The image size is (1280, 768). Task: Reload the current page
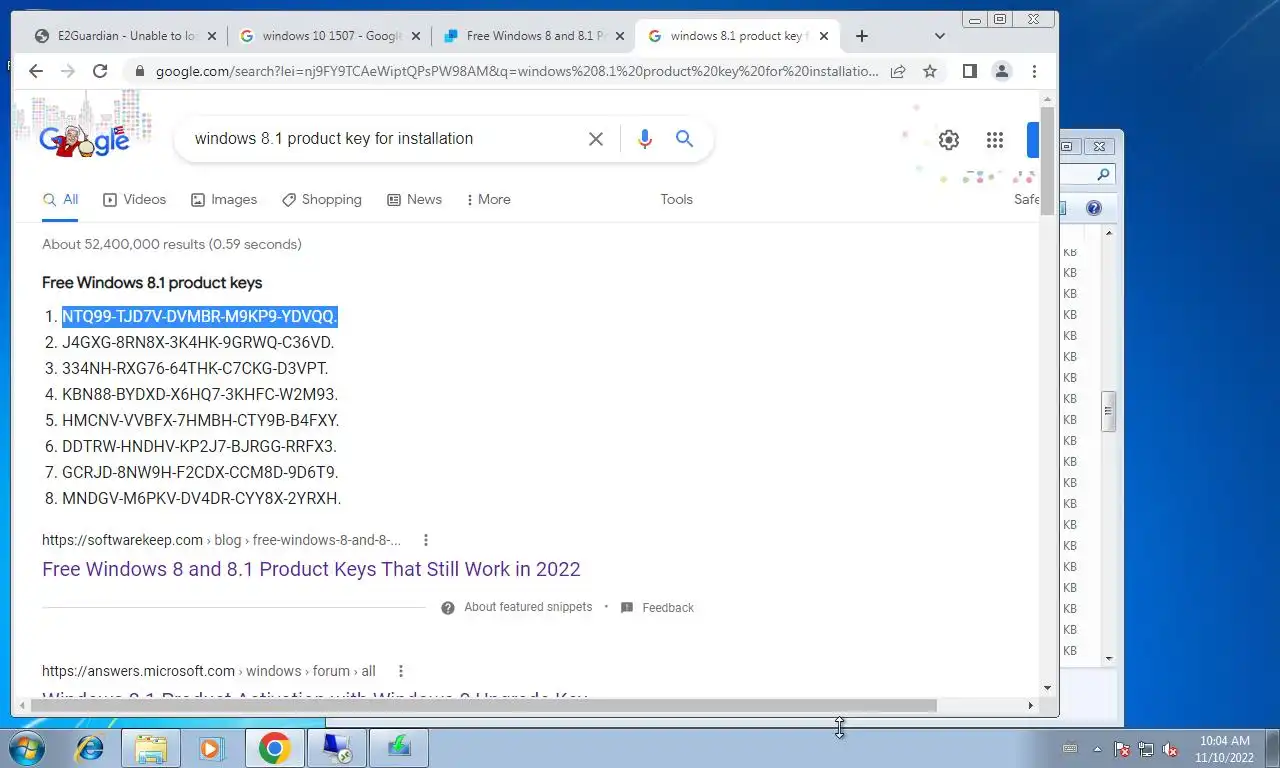pyautogui.click(x=100, y=71)
